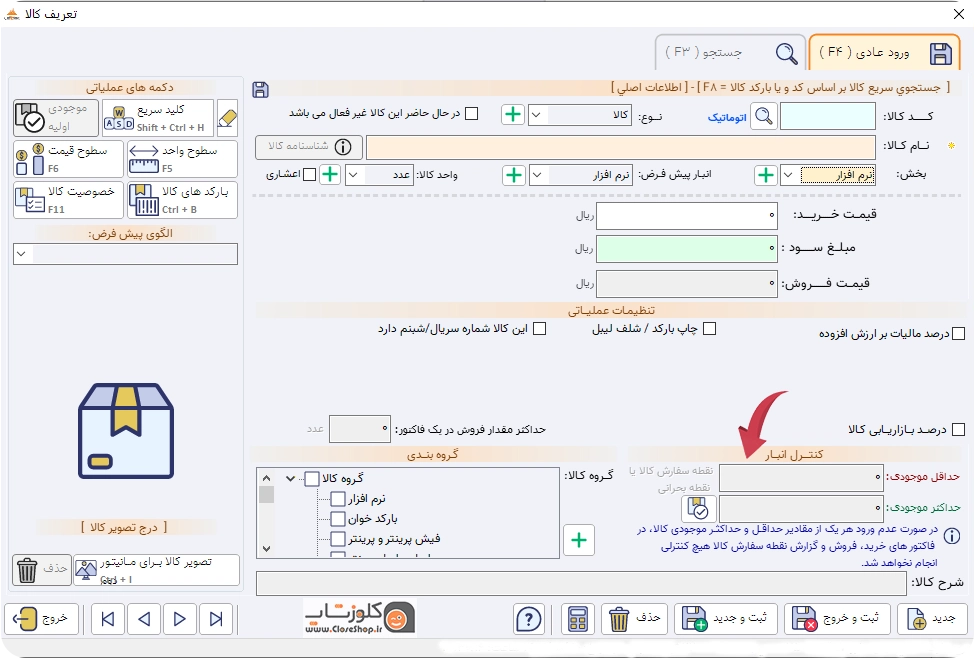This screenshot has height=659, width=975.
Task: Click ثبت و جدید button
Action: (x=727, y=619)
